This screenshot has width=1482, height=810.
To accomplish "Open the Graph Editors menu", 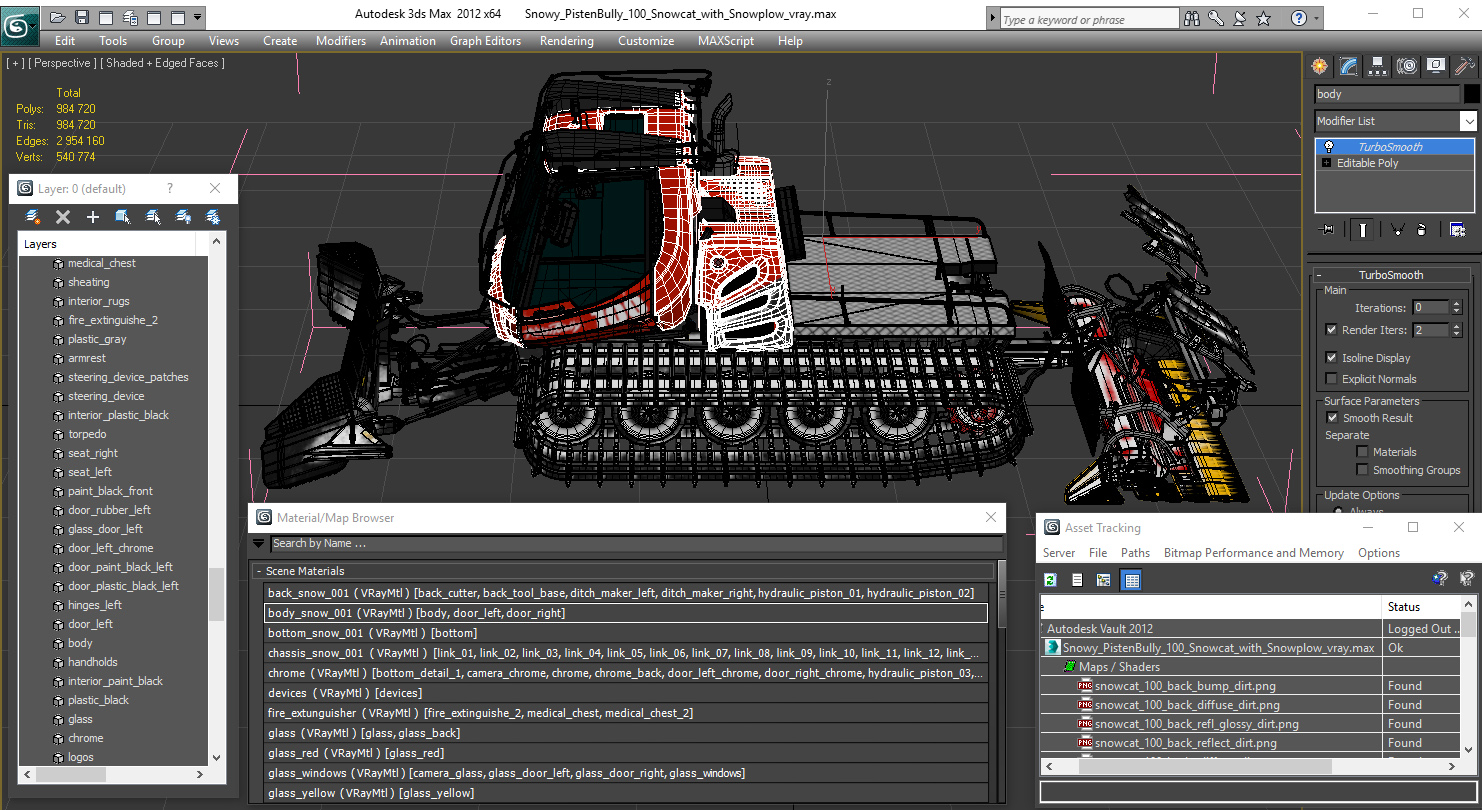I will [485, 41].
